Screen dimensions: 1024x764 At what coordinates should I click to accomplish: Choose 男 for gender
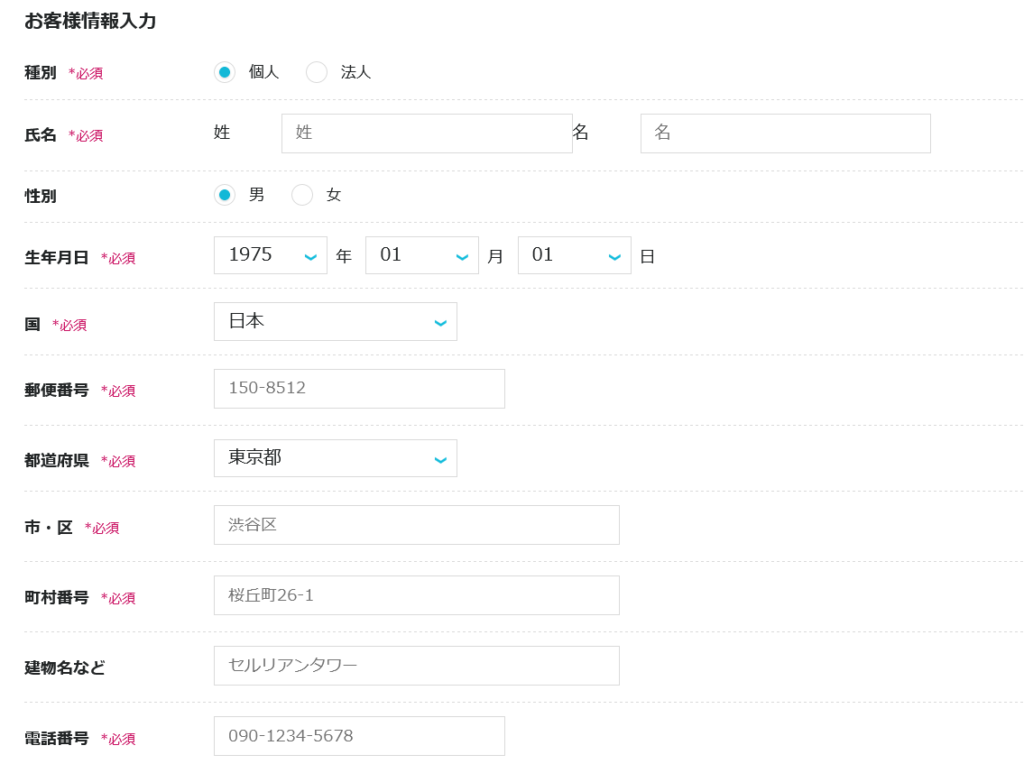click(x=225, y=195)
